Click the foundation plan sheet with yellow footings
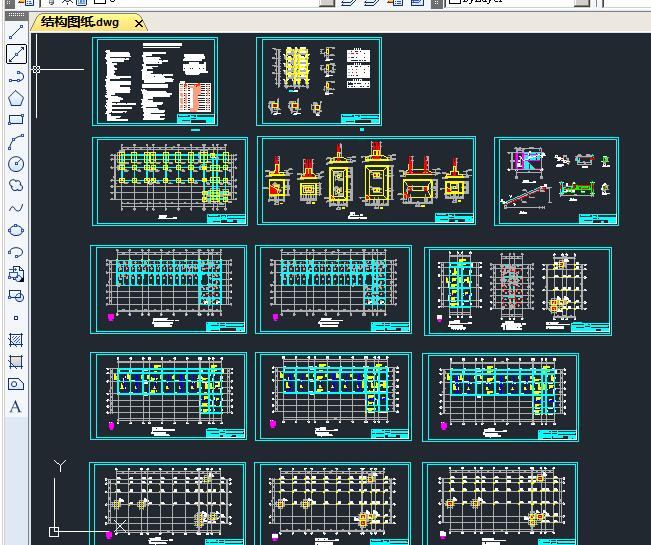 (x=170, y=181)
